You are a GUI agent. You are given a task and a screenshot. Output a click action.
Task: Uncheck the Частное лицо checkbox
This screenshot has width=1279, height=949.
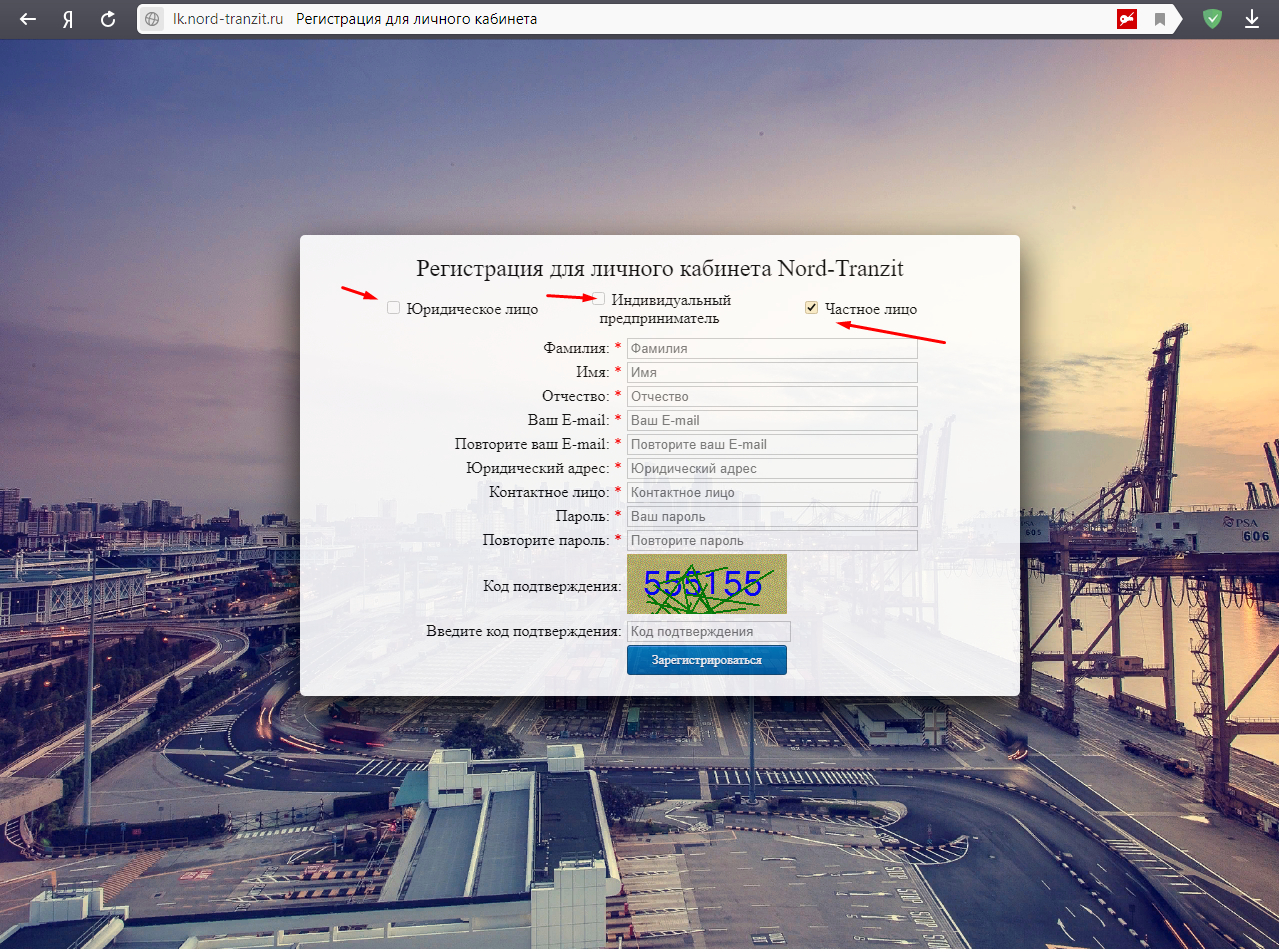(812, 308)
